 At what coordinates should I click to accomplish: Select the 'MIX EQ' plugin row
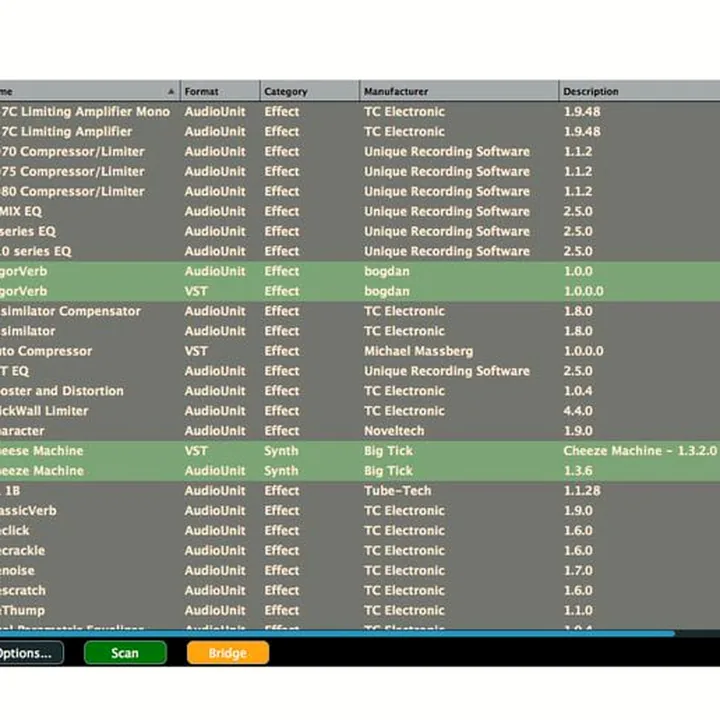click(x=360, y=211)
